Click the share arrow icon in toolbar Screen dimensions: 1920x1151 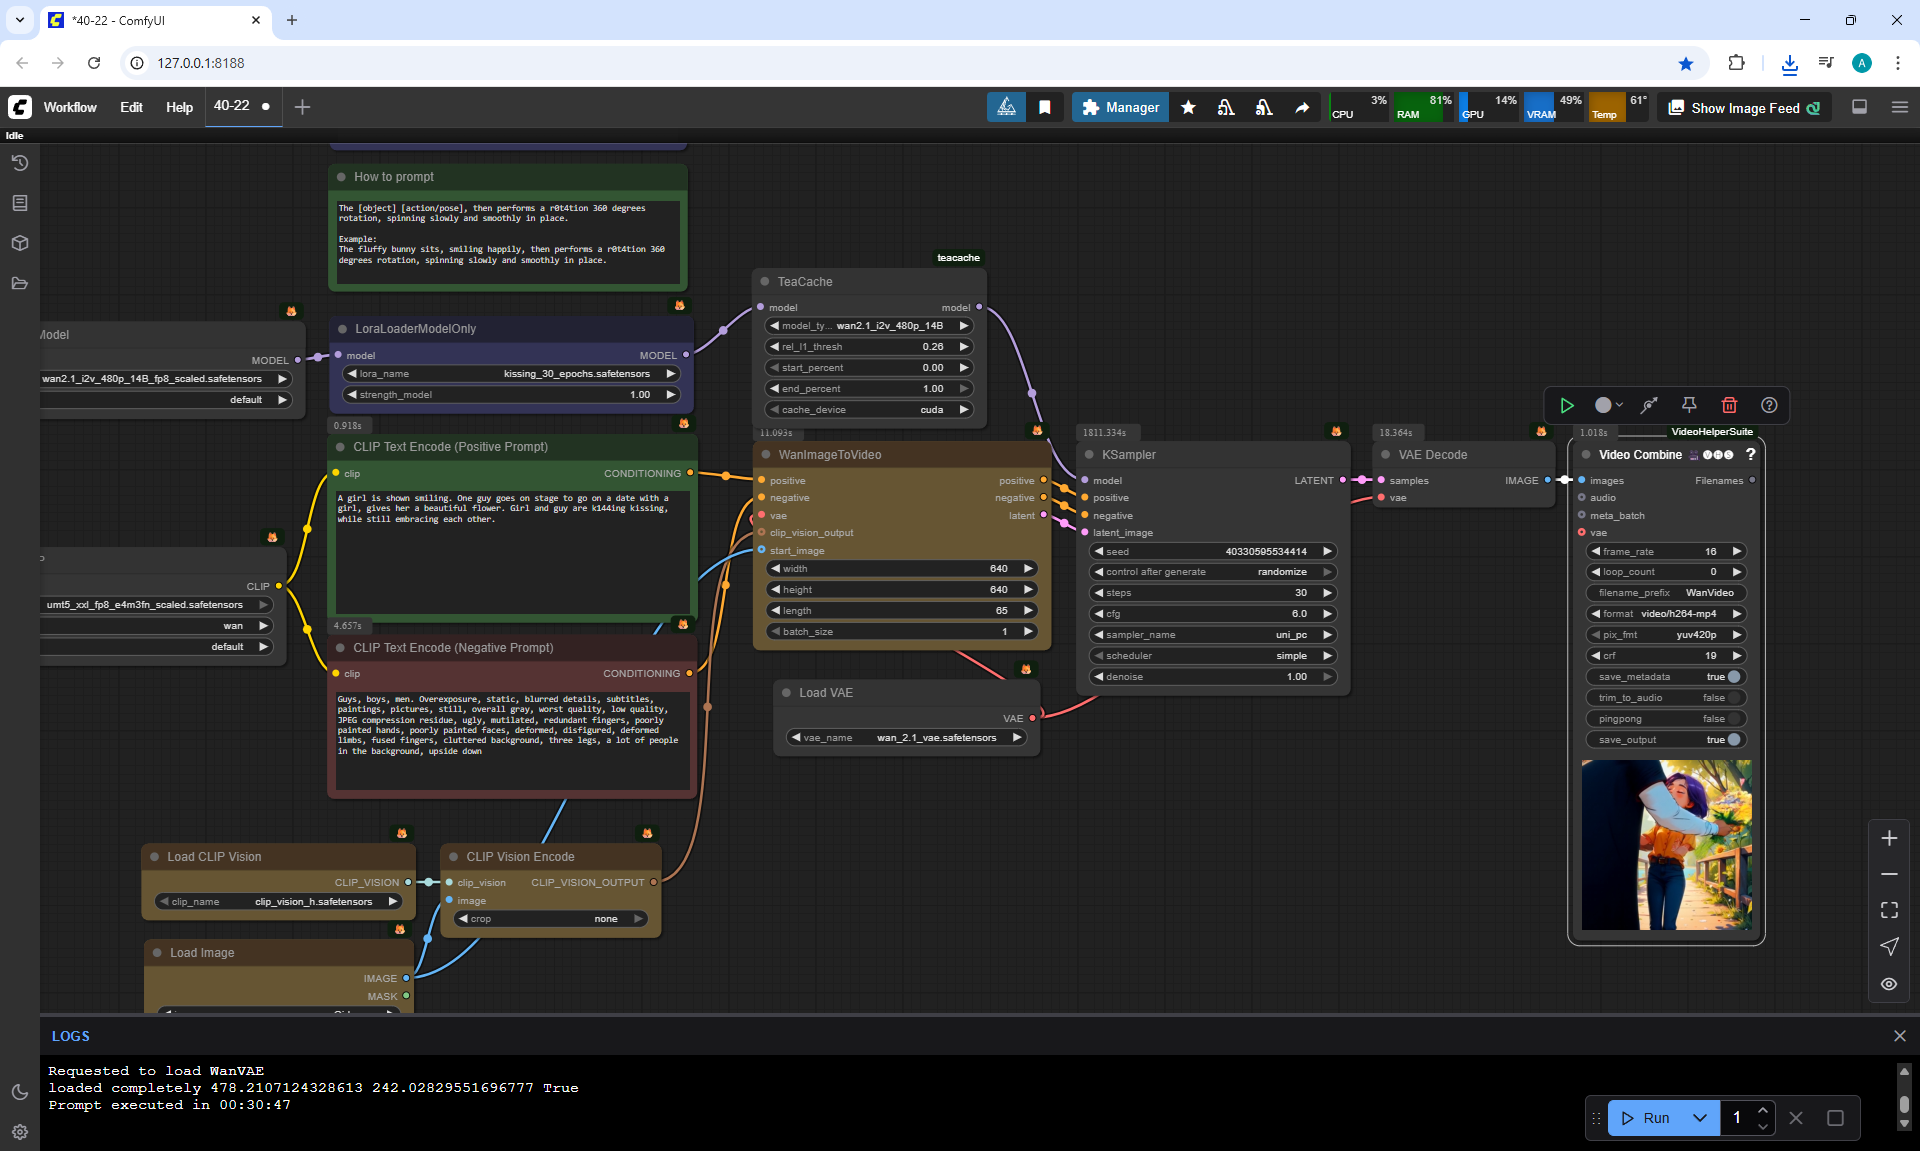[1302, 107]
